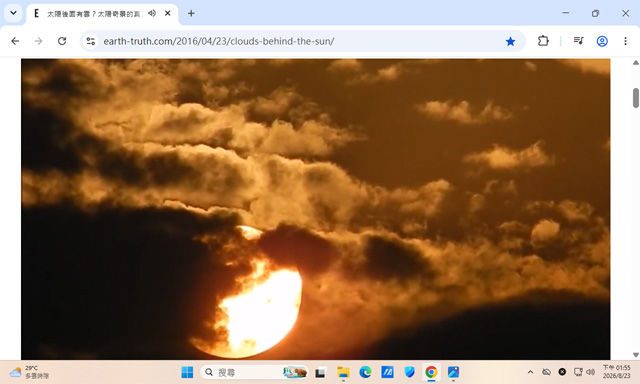The width and height of the screenshot is (640, 384).
Task: Open Windows Start menu
Action: click(x=187, y=372)
